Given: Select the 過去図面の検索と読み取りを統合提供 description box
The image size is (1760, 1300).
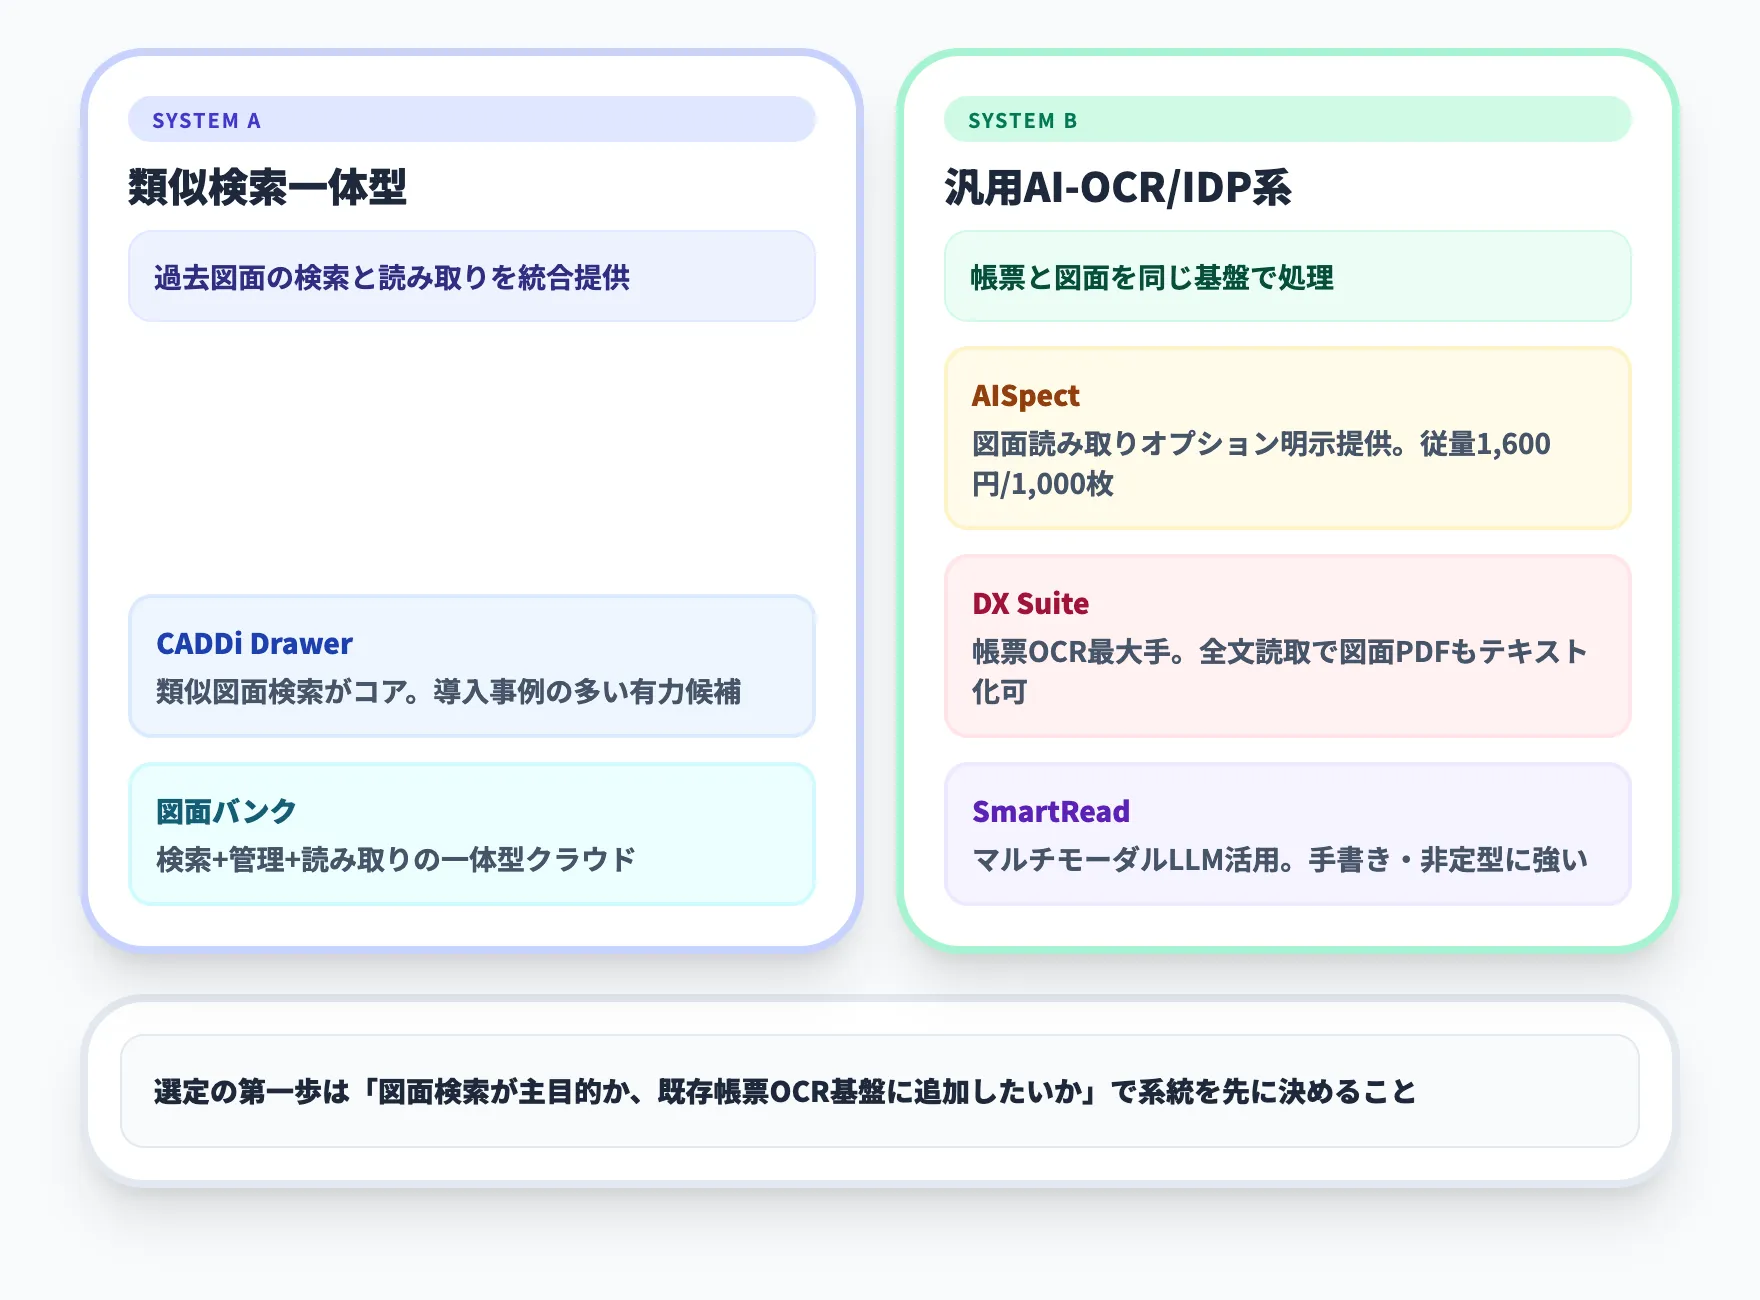Looking at the screenshot, I should coord(471,277).
